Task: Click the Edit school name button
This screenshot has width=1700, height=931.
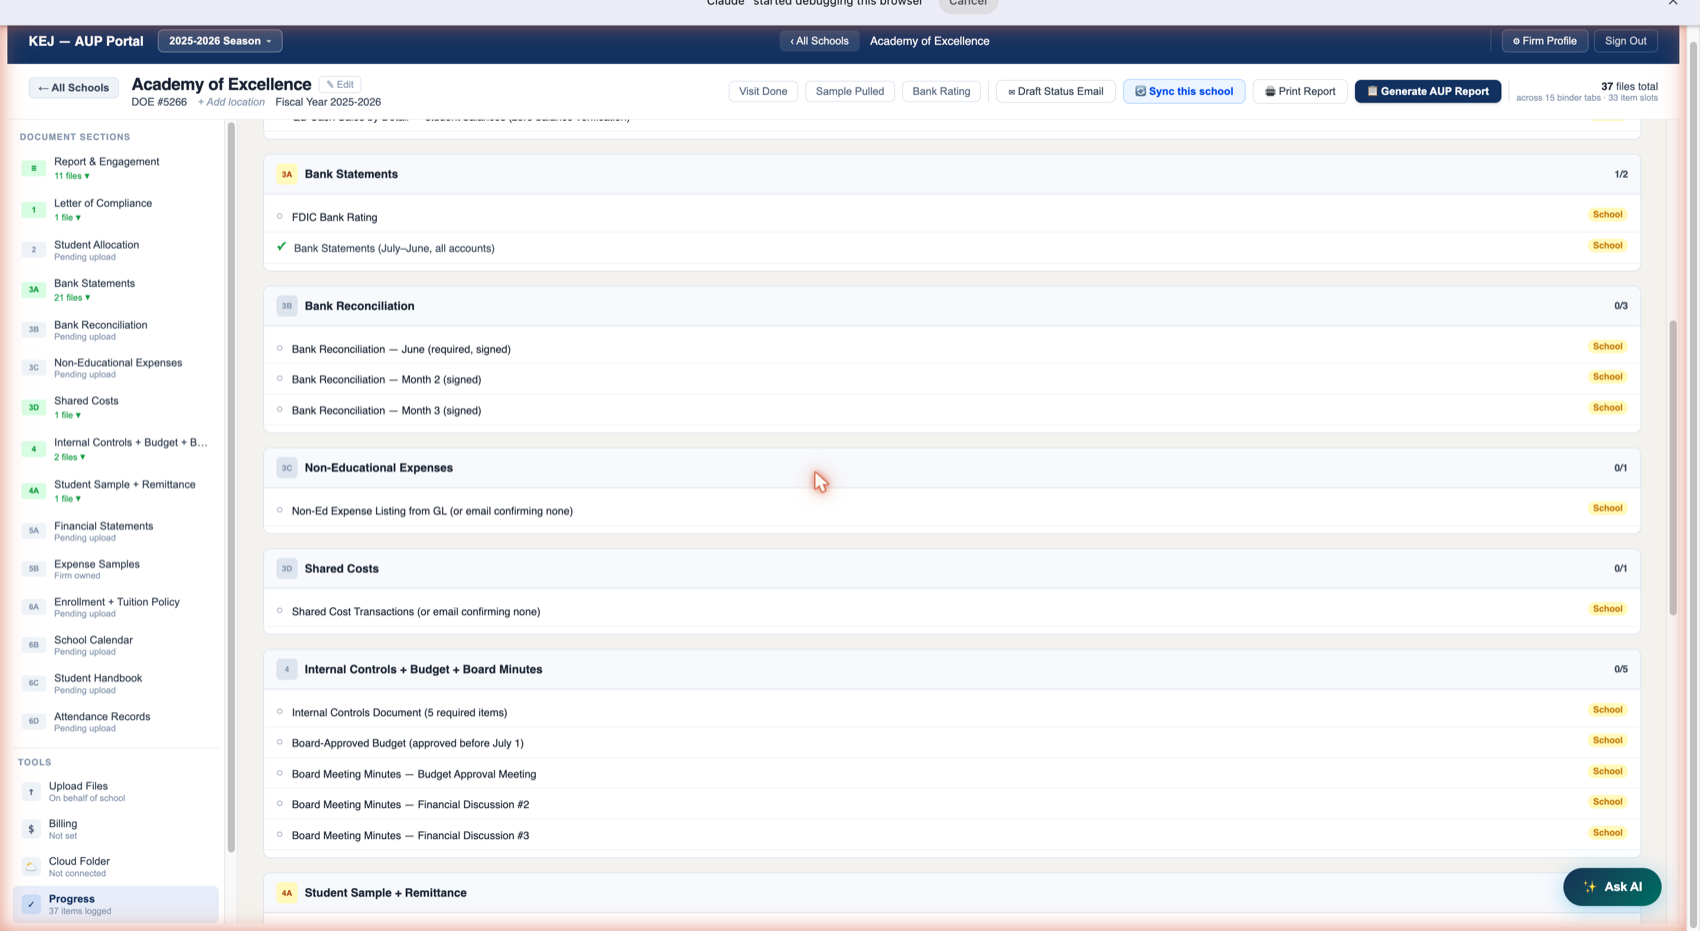Action: pos(340,85)
